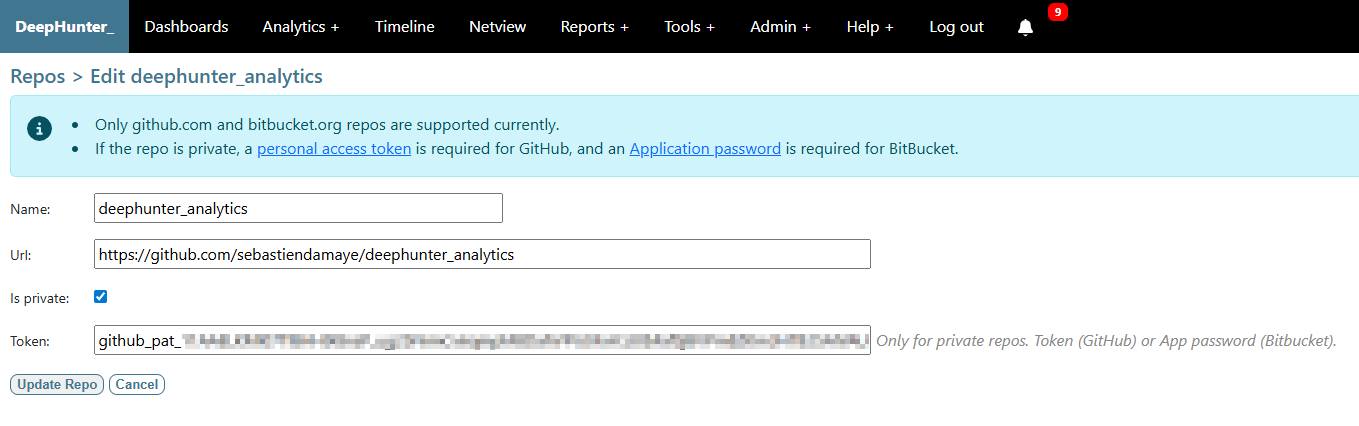Expand the Analytics + menu
This screenshot has height=426, width=1359.
[301, 27]
